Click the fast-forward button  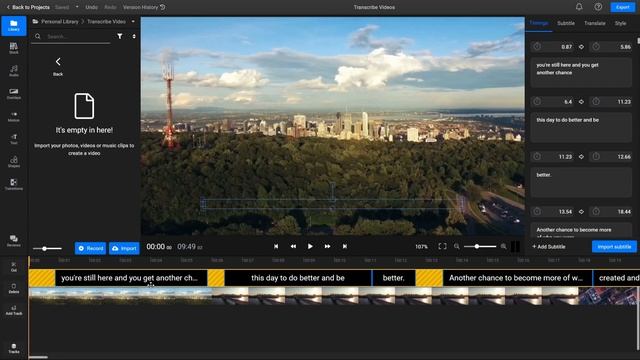[327, 246]
